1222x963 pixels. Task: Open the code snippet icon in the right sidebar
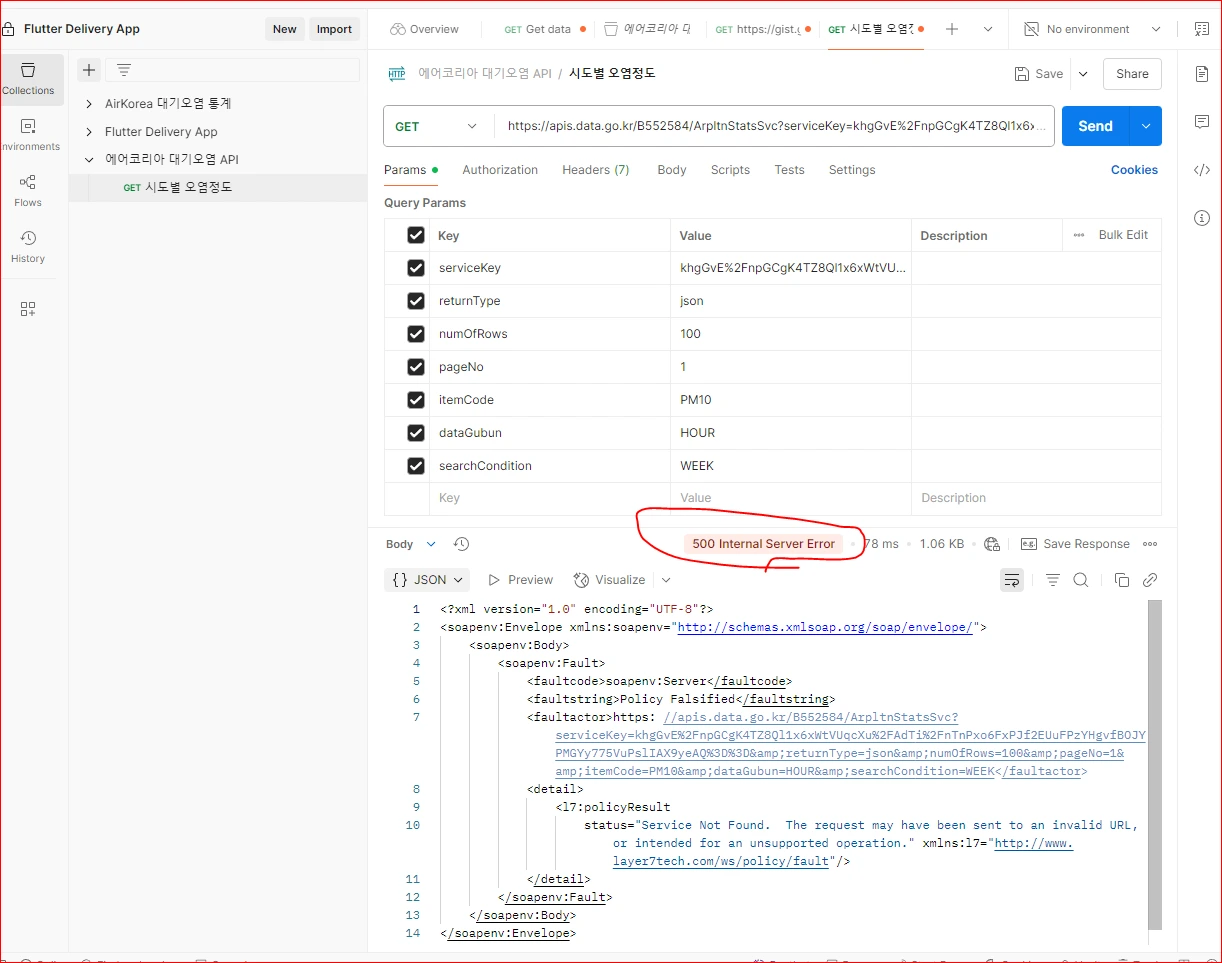click(x=1202, y=170)
